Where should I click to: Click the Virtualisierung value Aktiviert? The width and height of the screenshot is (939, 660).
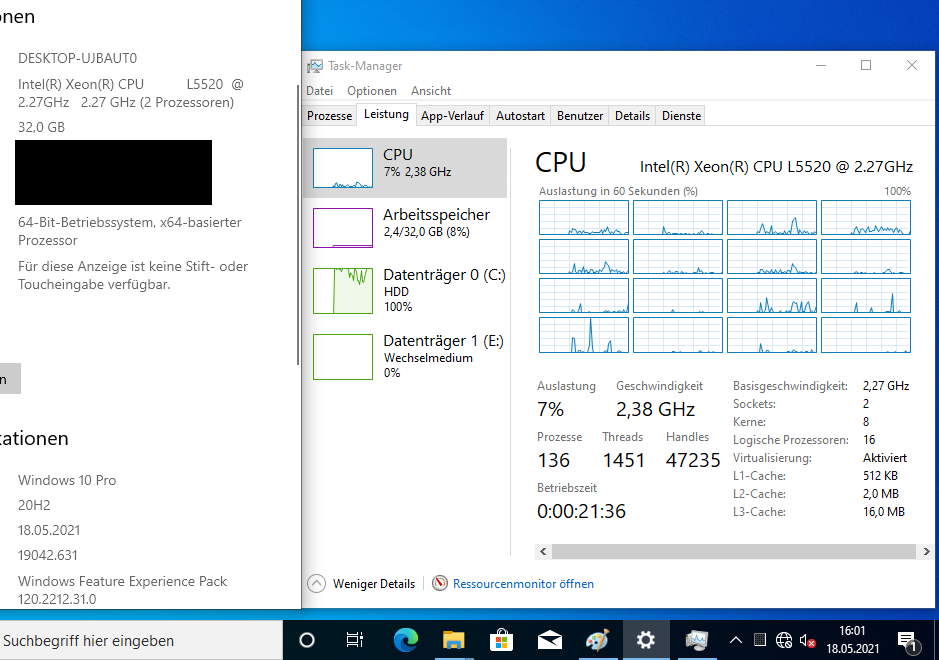tap(885, 458)
